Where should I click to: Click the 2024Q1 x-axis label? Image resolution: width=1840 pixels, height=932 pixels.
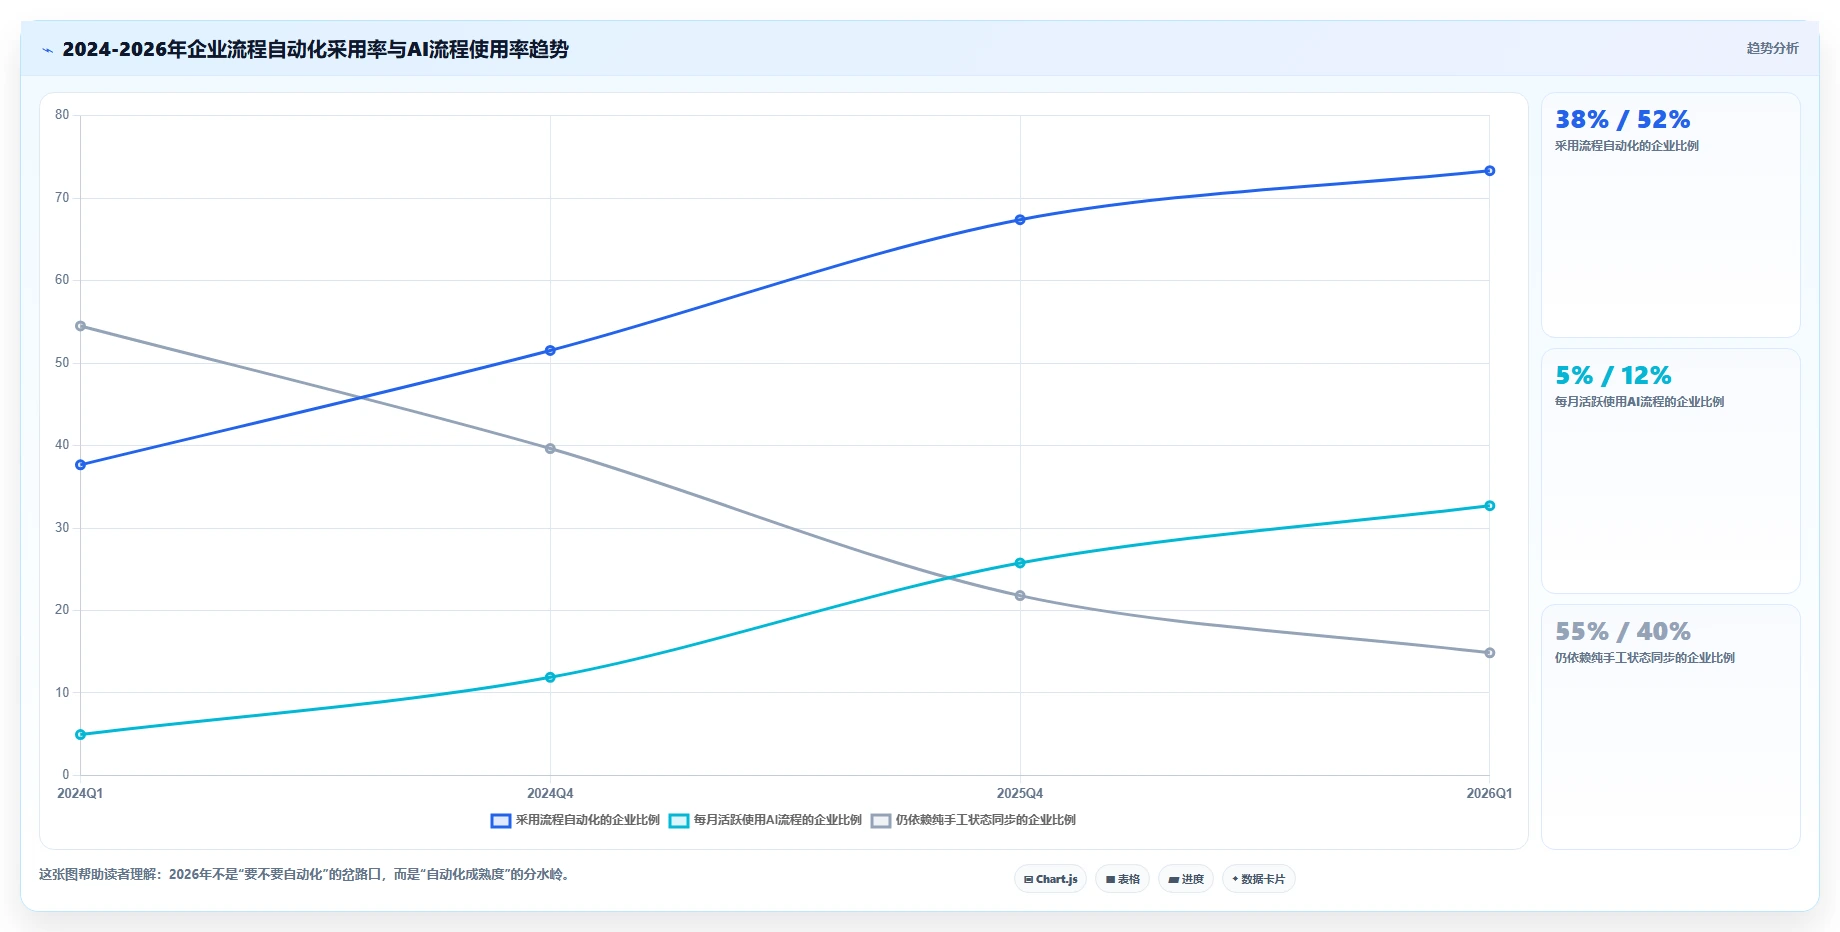click(x=80, y=793)
